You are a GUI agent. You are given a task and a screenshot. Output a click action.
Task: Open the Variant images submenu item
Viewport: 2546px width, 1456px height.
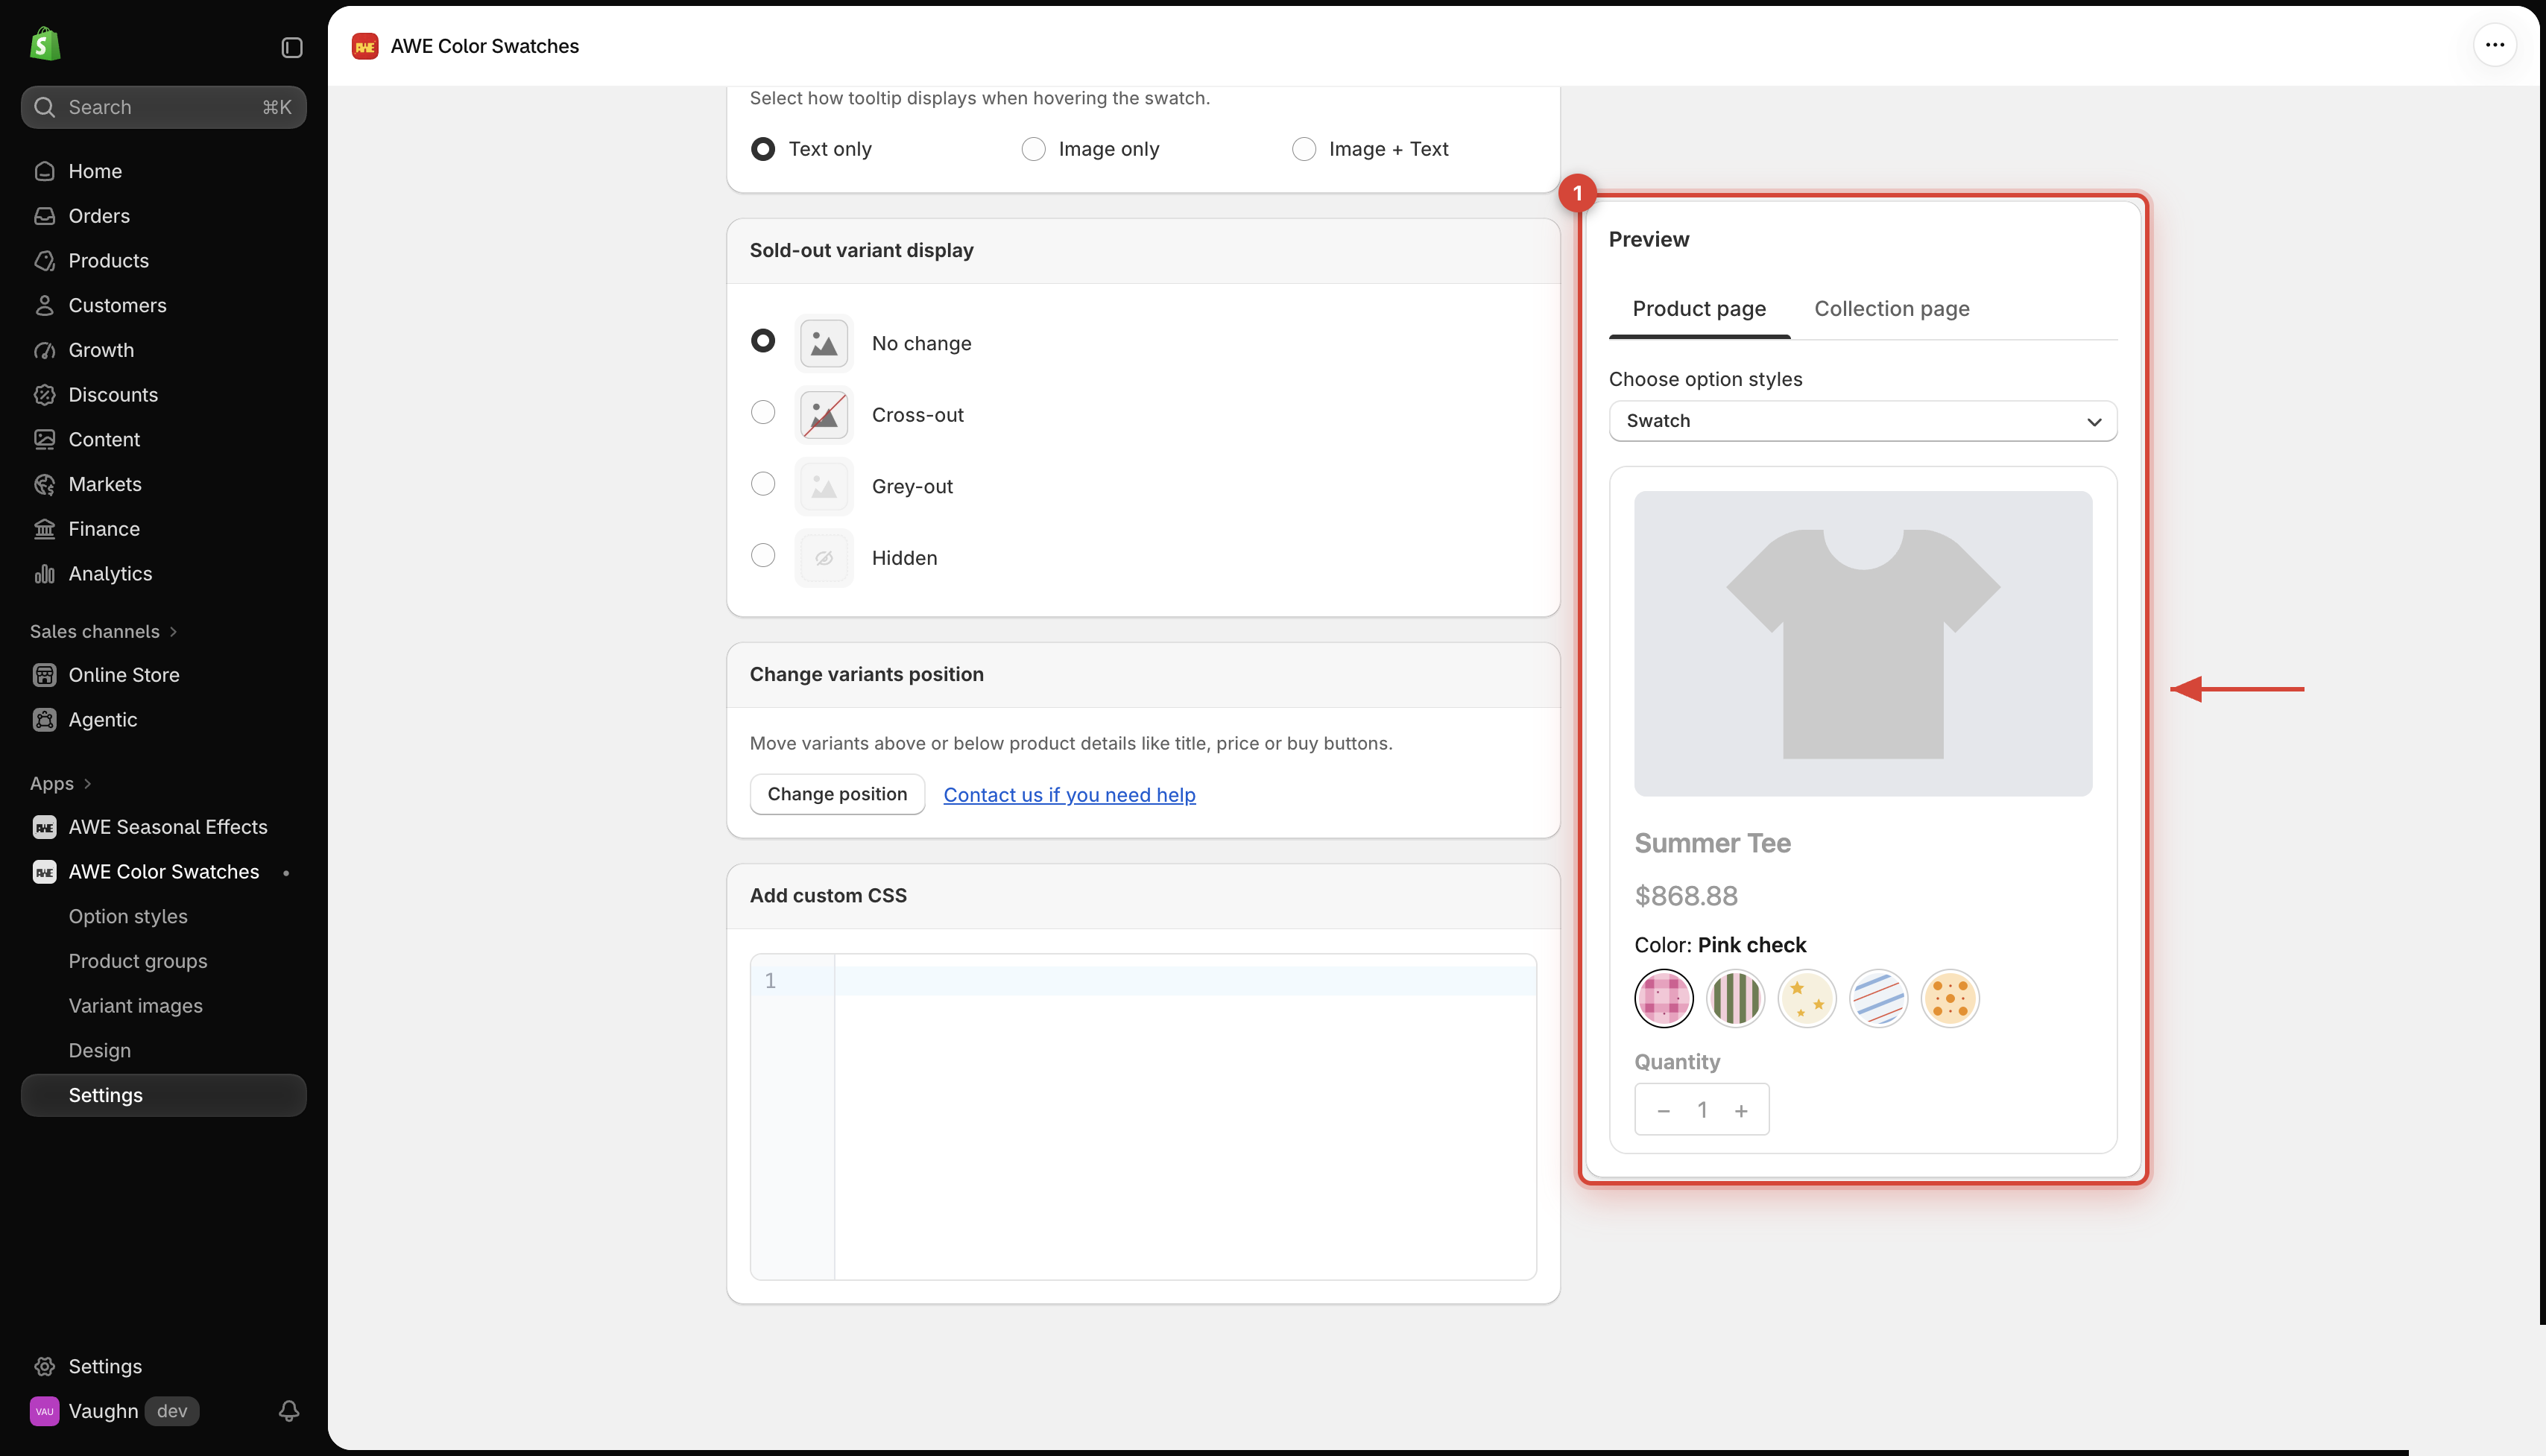(136, 1006)
